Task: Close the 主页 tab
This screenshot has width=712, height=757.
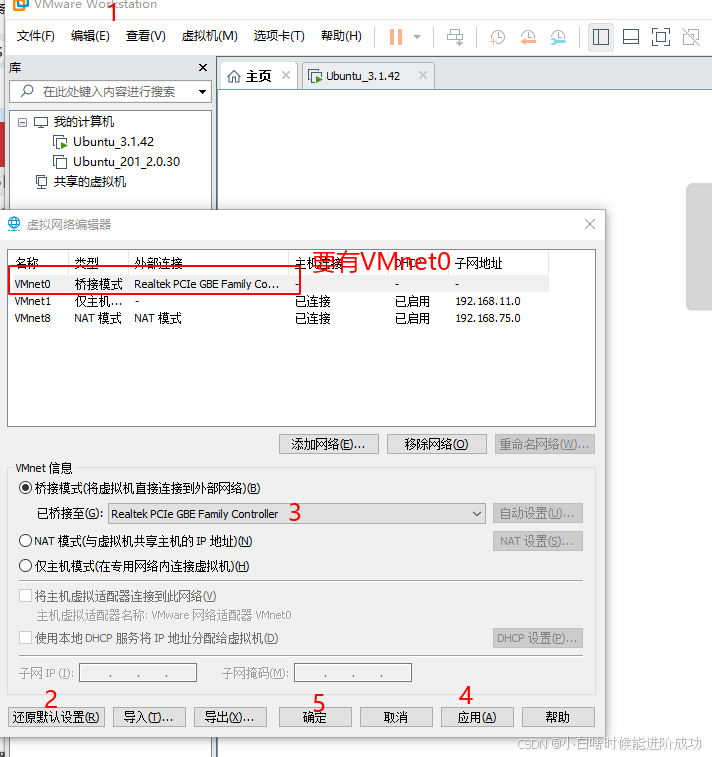Action: (x=286, y=75)
